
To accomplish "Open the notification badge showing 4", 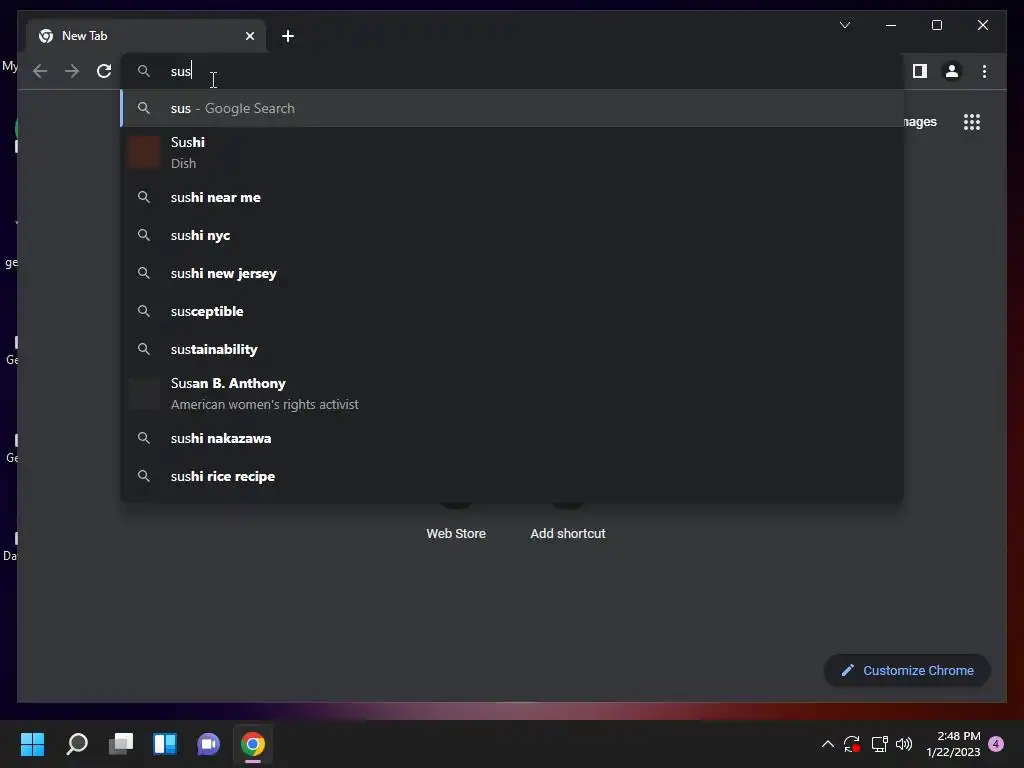I will pyautogui.click(x=996, y=744).
